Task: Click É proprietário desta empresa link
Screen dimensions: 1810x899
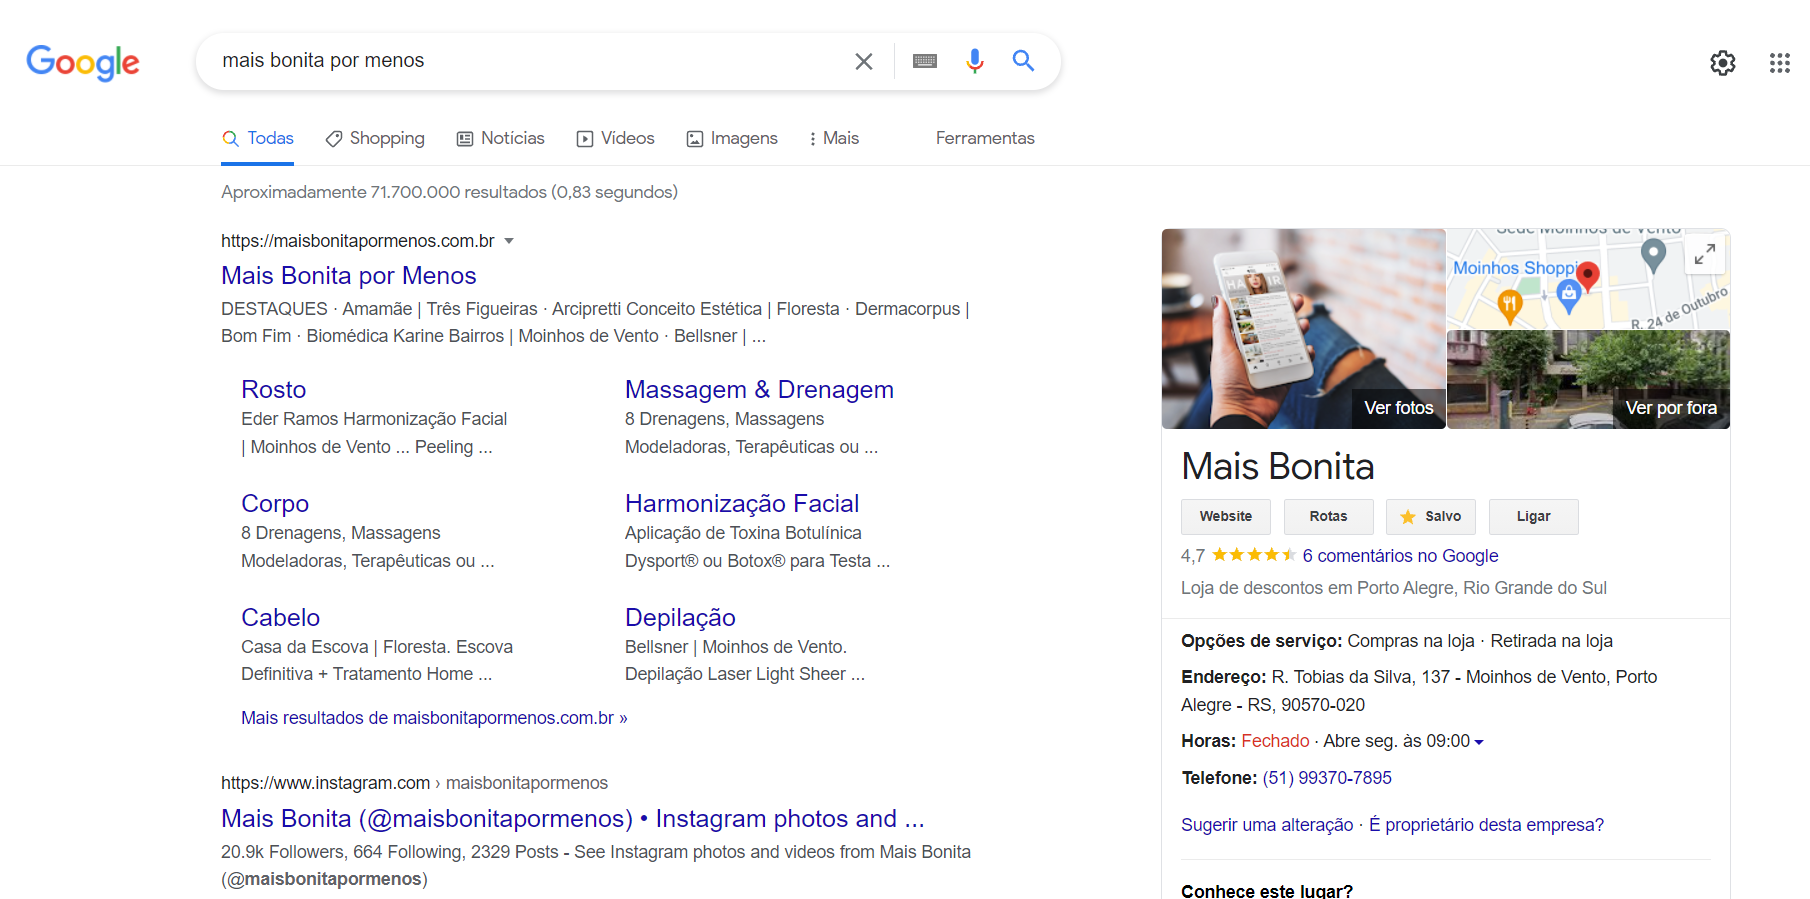Action: tap(1486, 825)
